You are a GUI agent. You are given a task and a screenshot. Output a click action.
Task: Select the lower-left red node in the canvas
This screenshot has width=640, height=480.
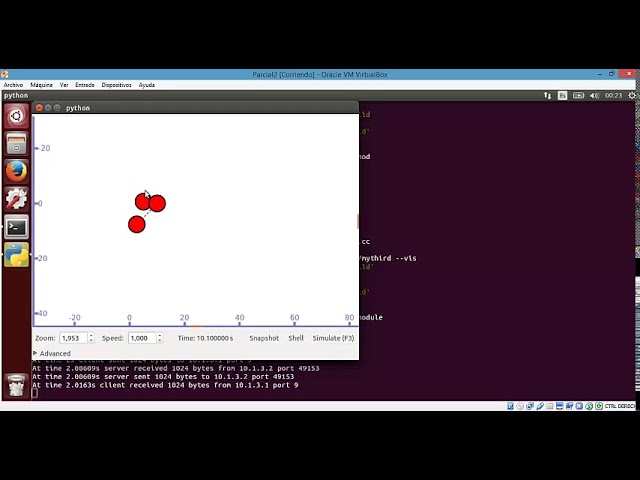point(137,224)
